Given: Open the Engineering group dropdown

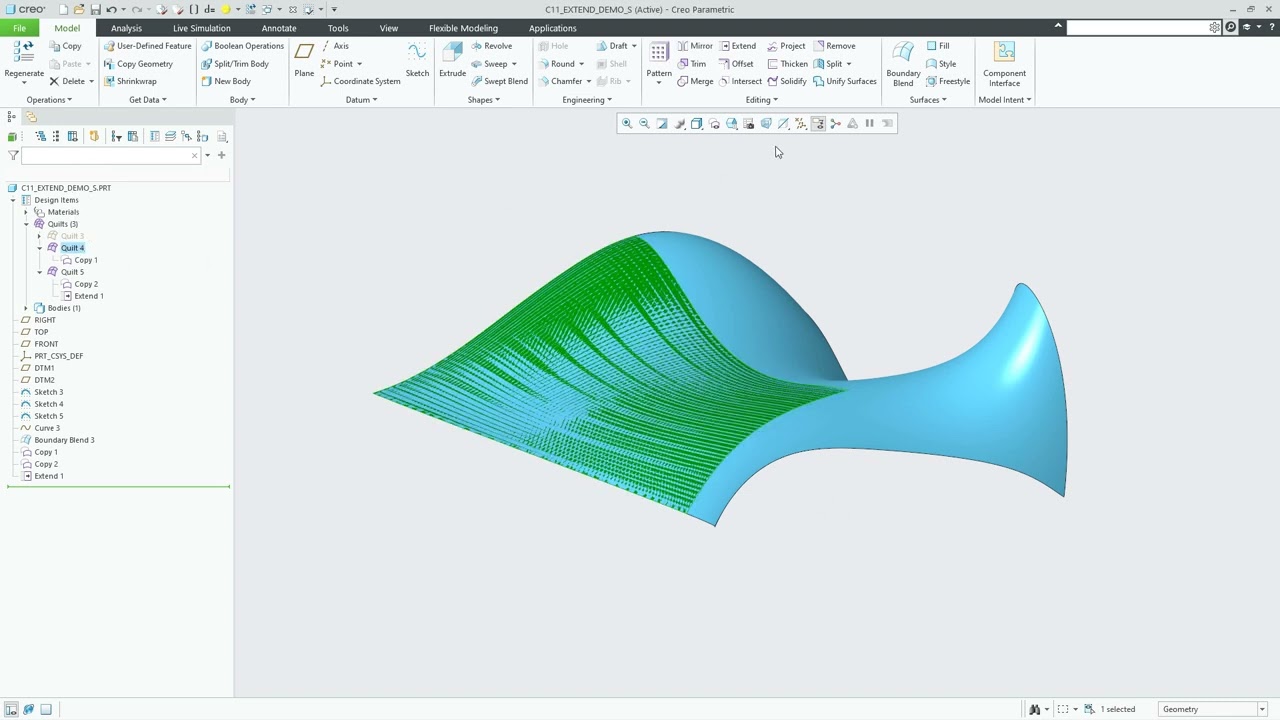Looking at the screenshot, I should tap(587, 100).
